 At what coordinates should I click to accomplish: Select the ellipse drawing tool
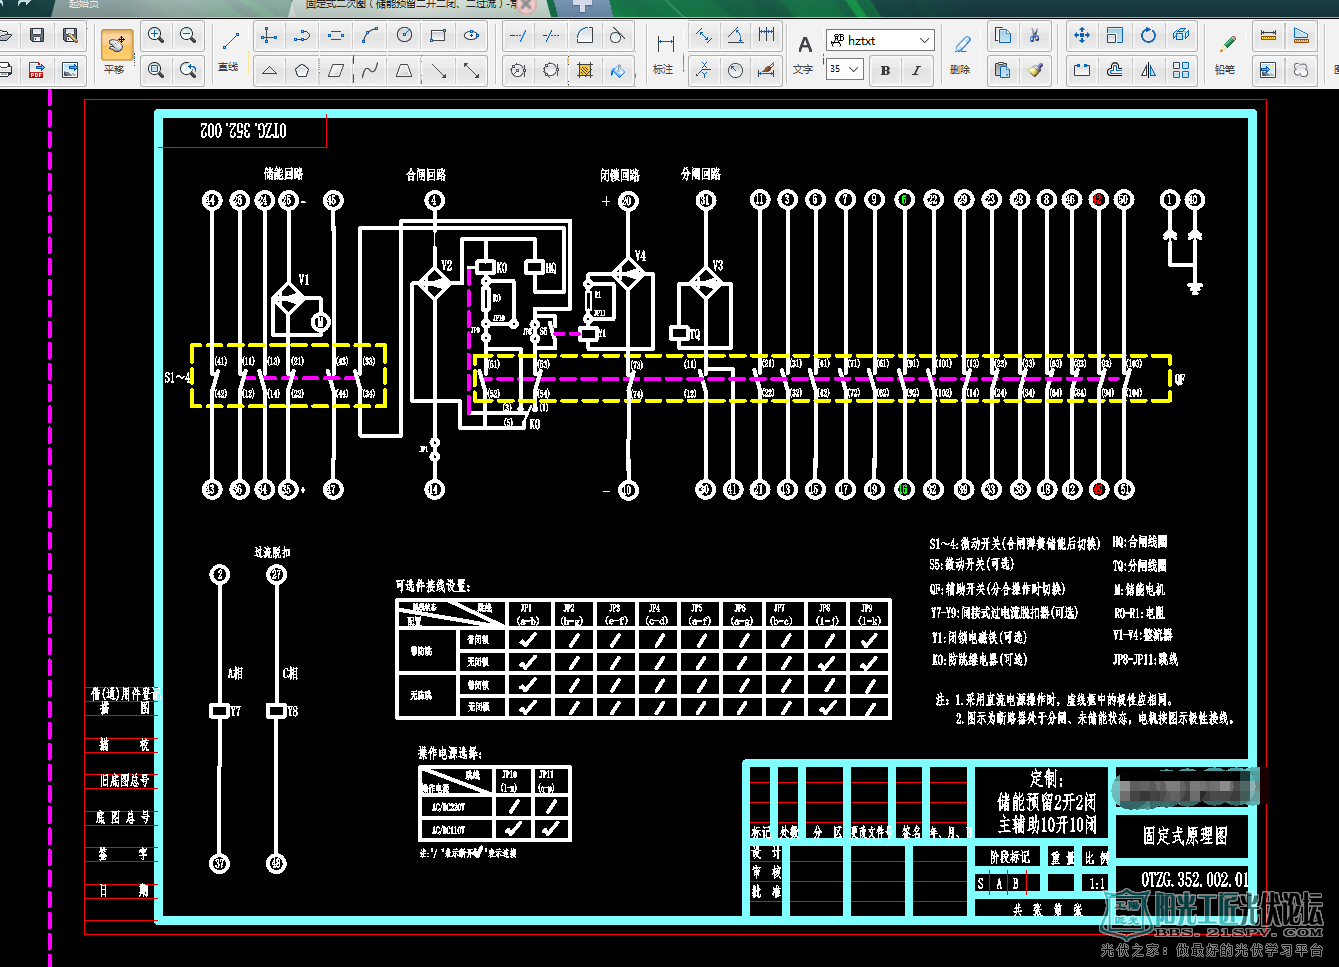coord(472,36)
